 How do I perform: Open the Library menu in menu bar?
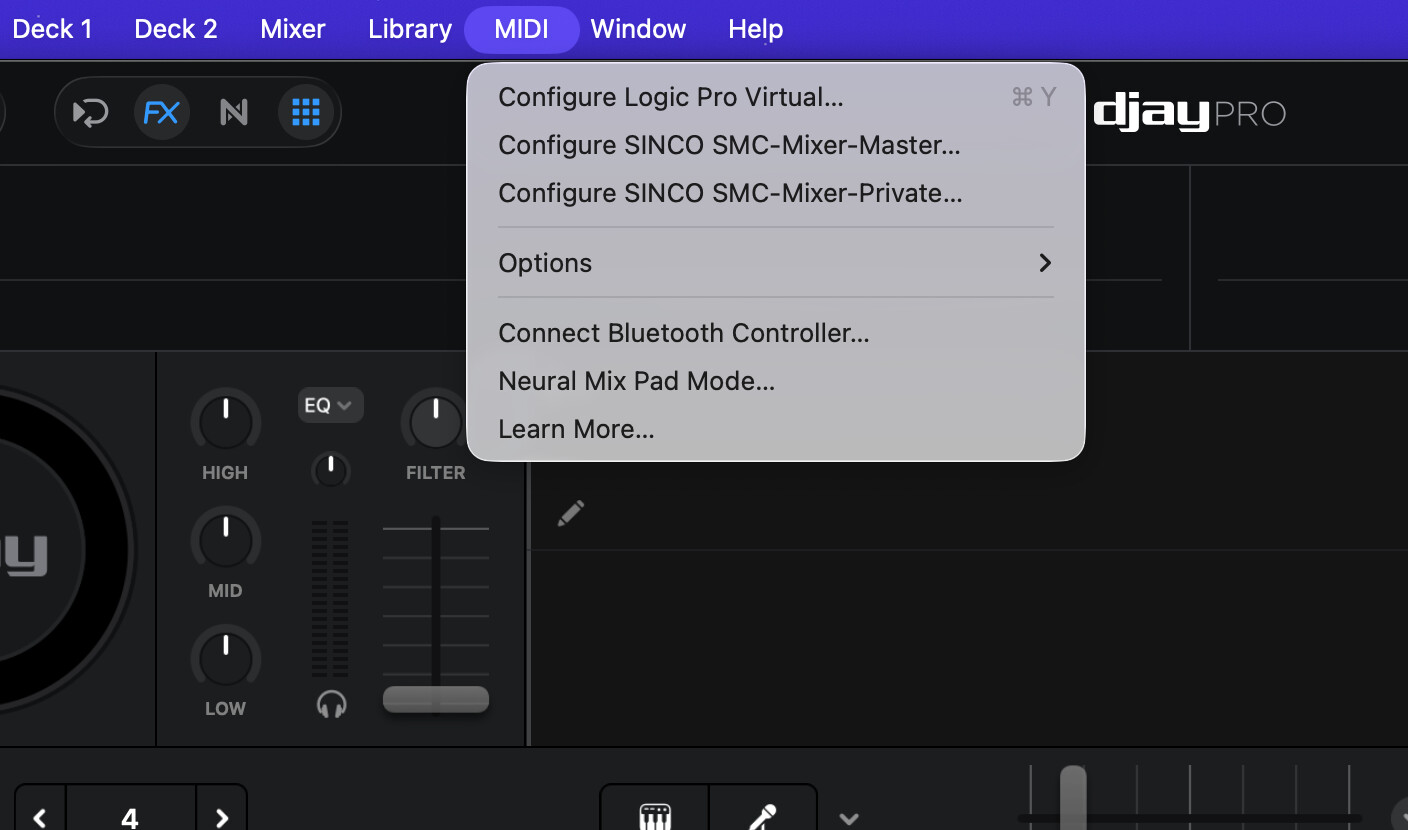(x=410, y=29)
